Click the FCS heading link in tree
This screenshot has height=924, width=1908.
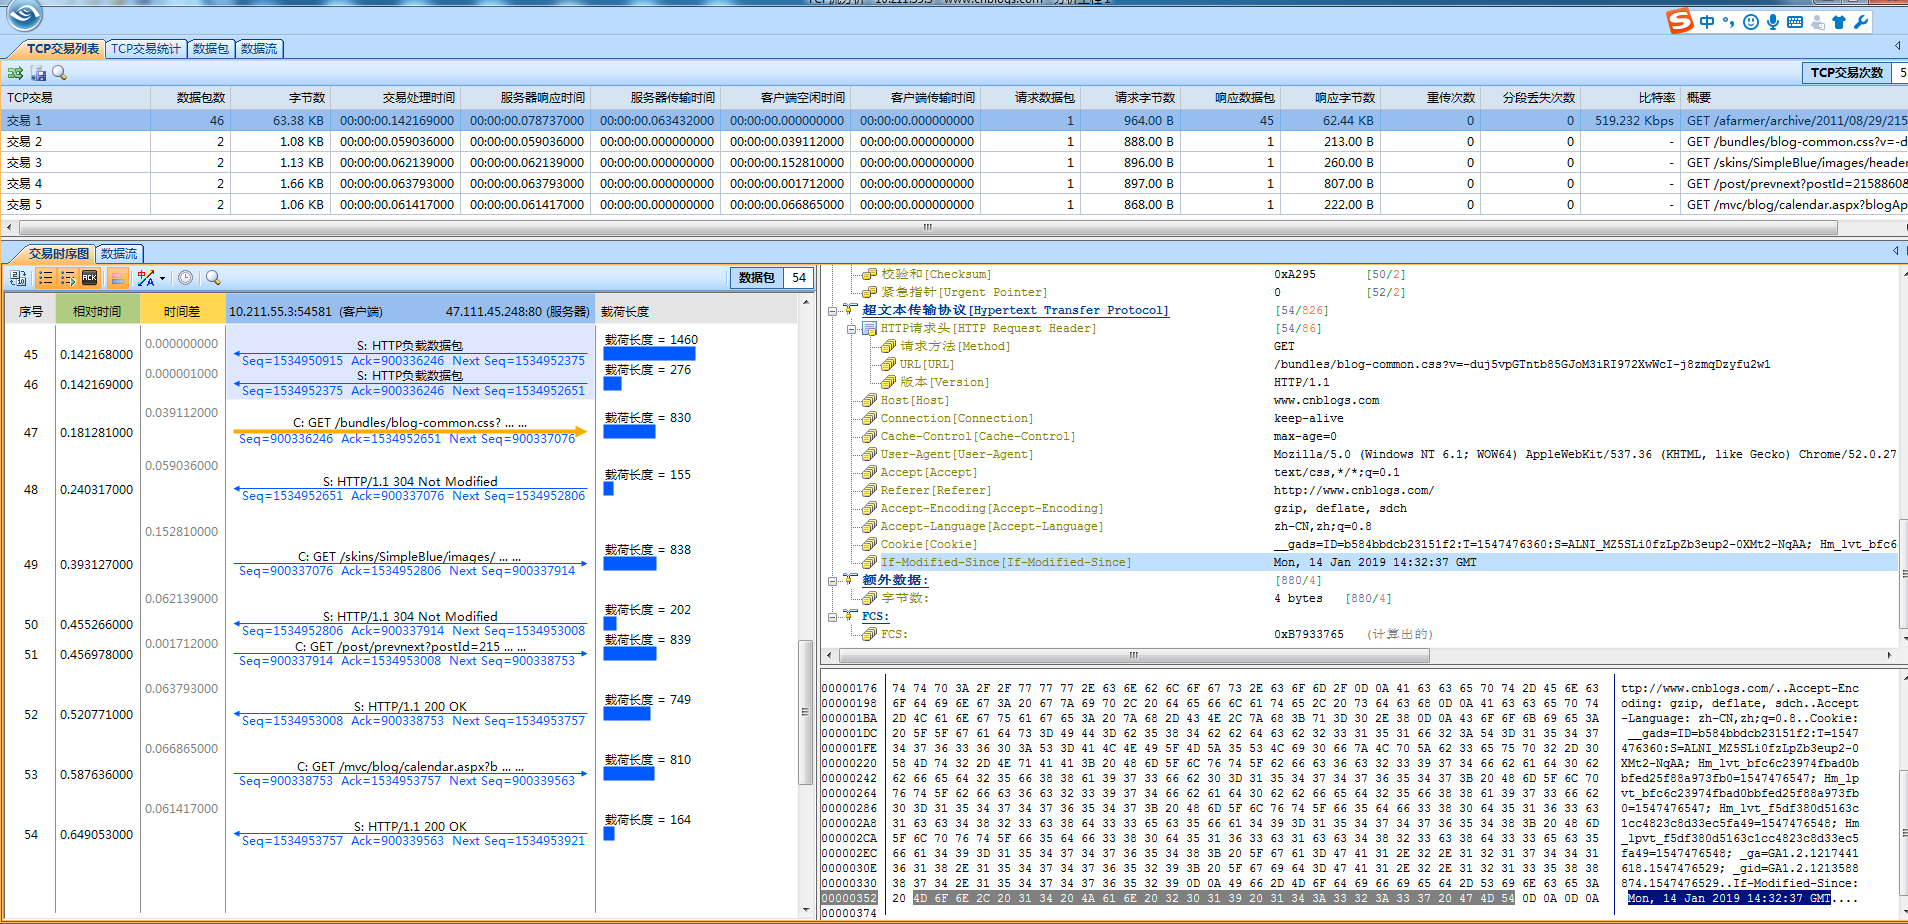click(x=874, y=616)
